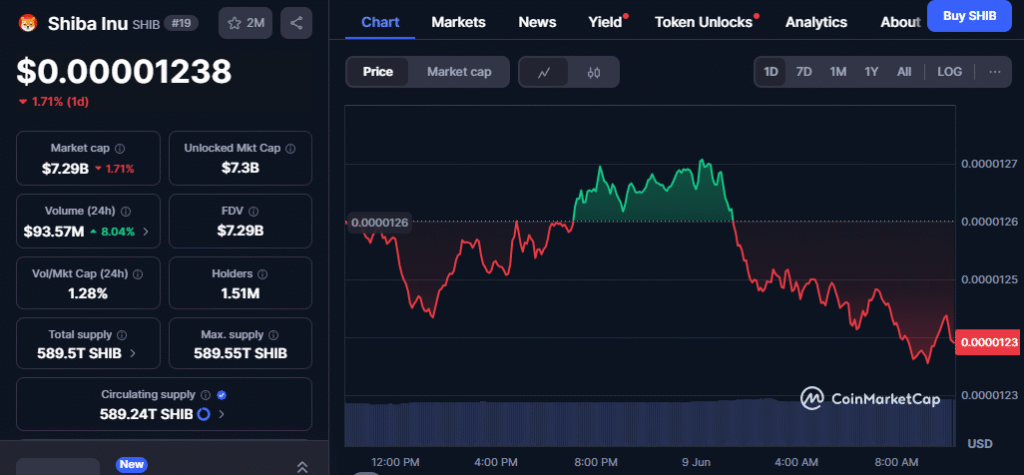Viewport: 1024px width, 475px height.
Task: Click the 9 Jun date axis label
Action: (x=696, y=463)
